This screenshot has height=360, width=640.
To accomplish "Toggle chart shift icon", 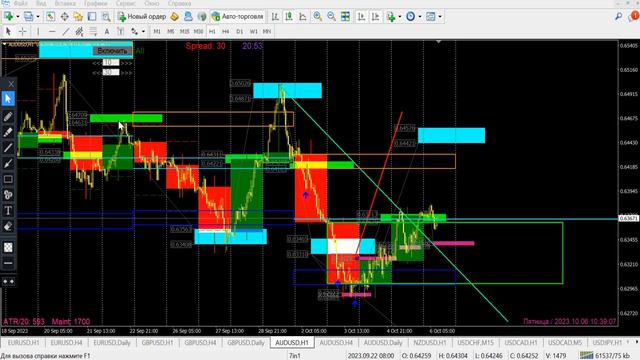I will tap(376, 17).
